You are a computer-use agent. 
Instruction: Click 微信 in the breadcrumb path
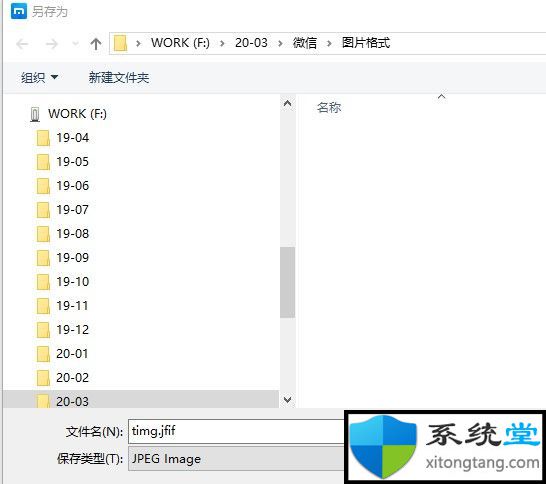tap(305, 43)
